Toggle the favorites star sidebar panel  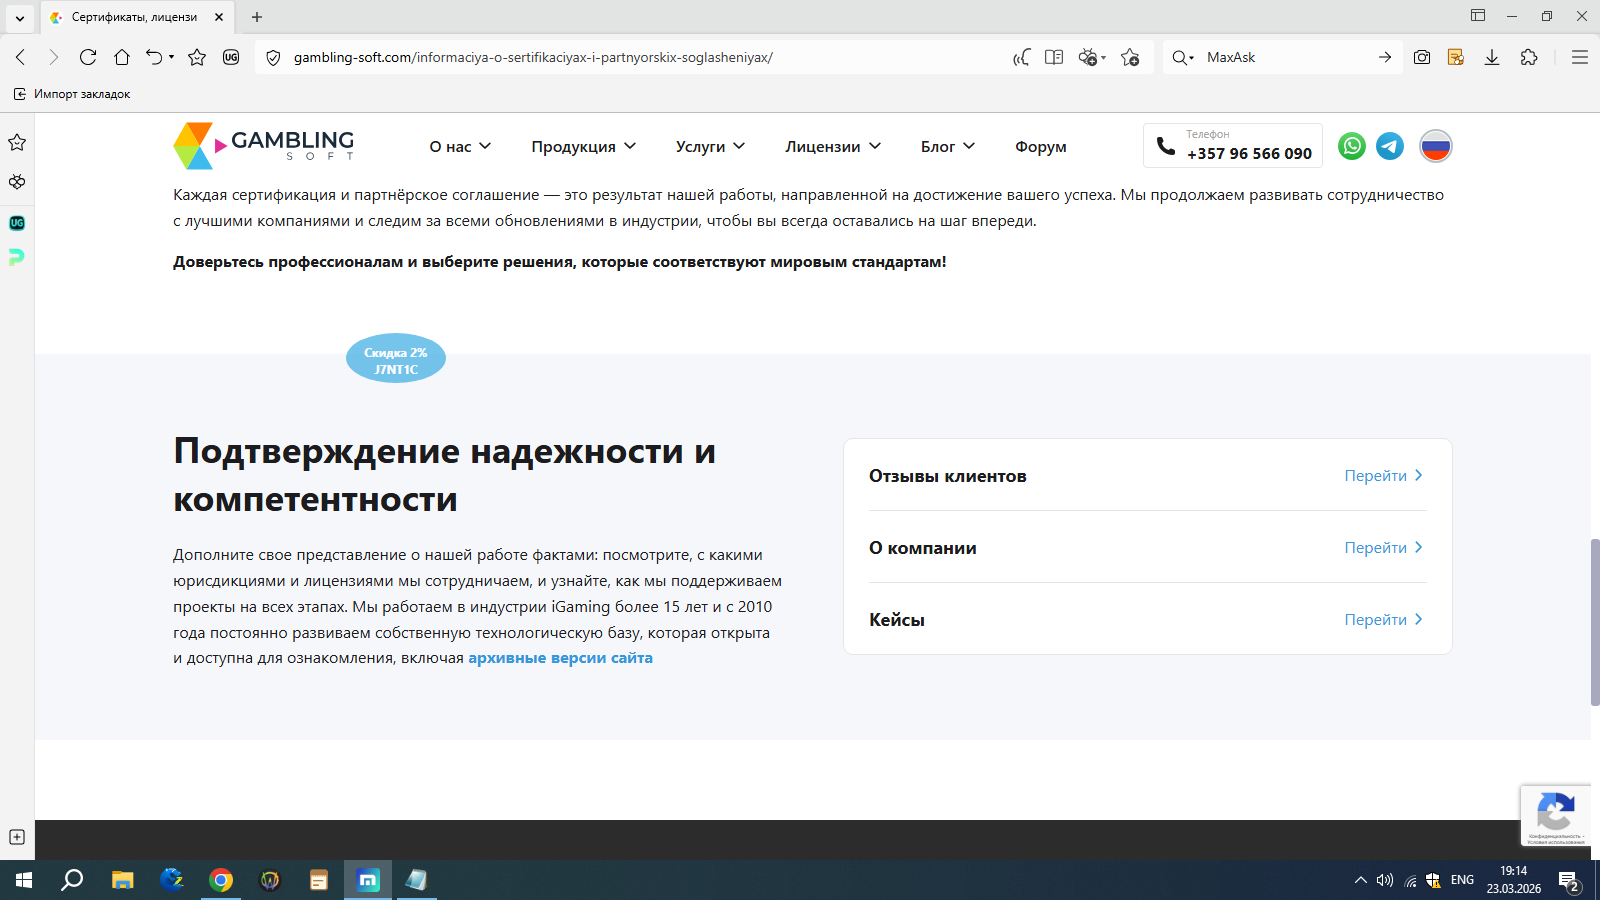17,142
